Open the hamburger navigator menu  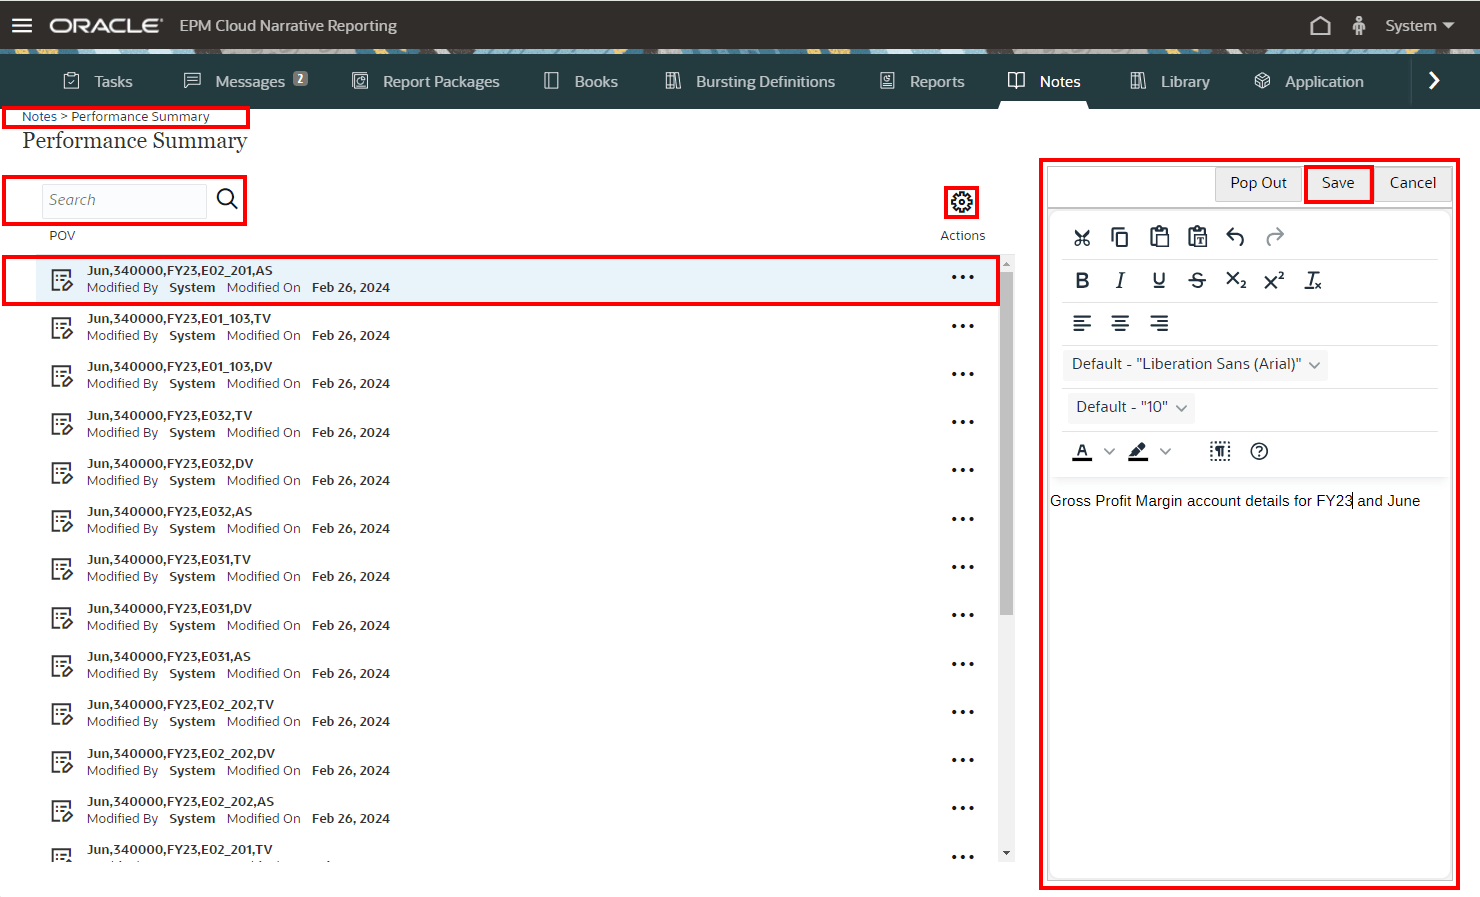pyautogui.click(x=22, y=25)
